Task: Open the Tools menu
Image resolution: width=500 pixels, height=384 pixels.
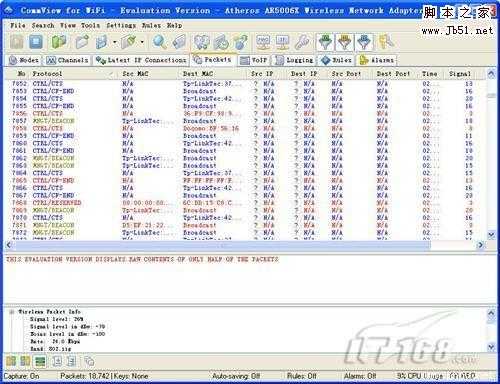Action: click(x=90, y=25)
